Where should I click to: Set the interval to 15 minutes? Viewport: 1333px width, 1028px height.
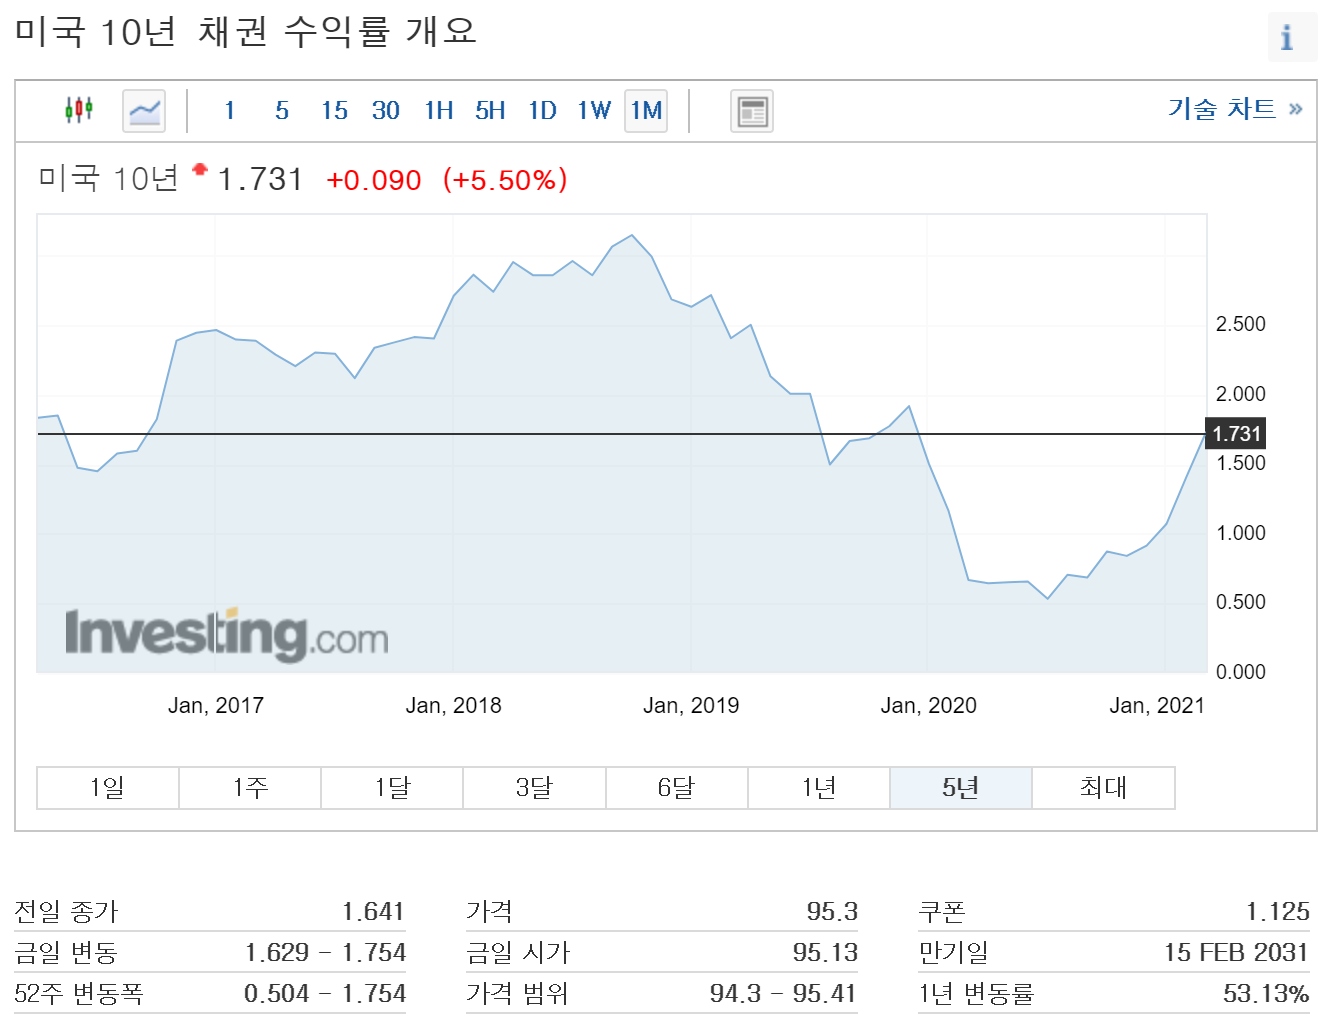334,110
